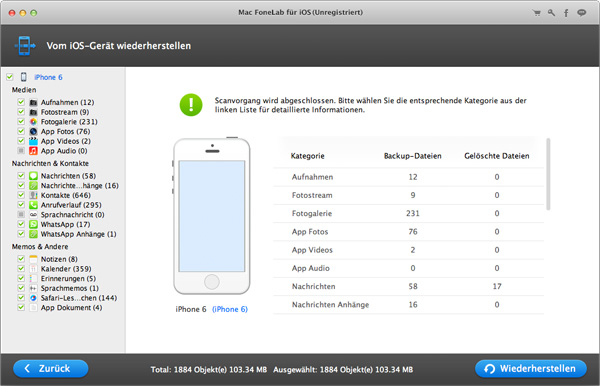Select Safari-Les…chen (144) in sidebar
Image resolution: width=600 pixels, height=386 pixels.
tap(79, 298)
